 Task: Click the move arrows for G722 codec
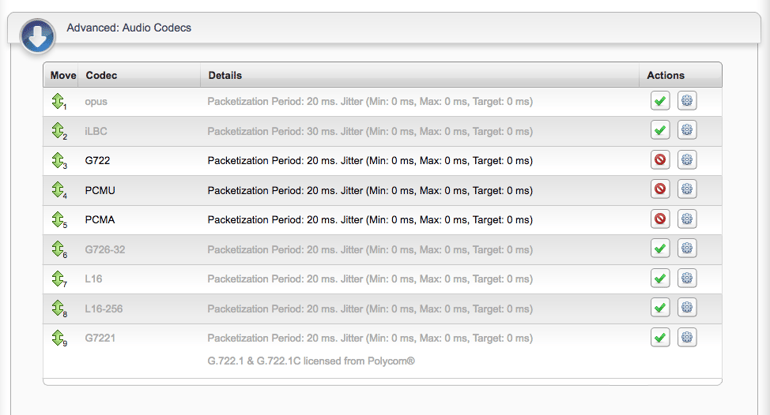tap(58, 160)
